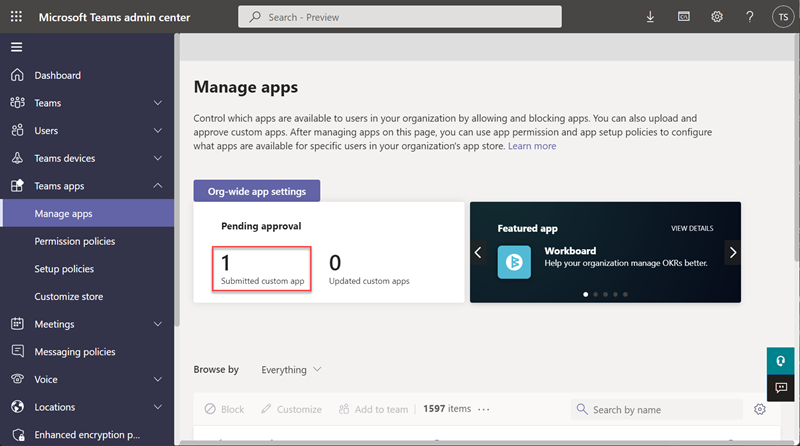Open the feedback chat button
This screenshot has height=446, width=800.
pyautogui.click(x=780, y=388)
